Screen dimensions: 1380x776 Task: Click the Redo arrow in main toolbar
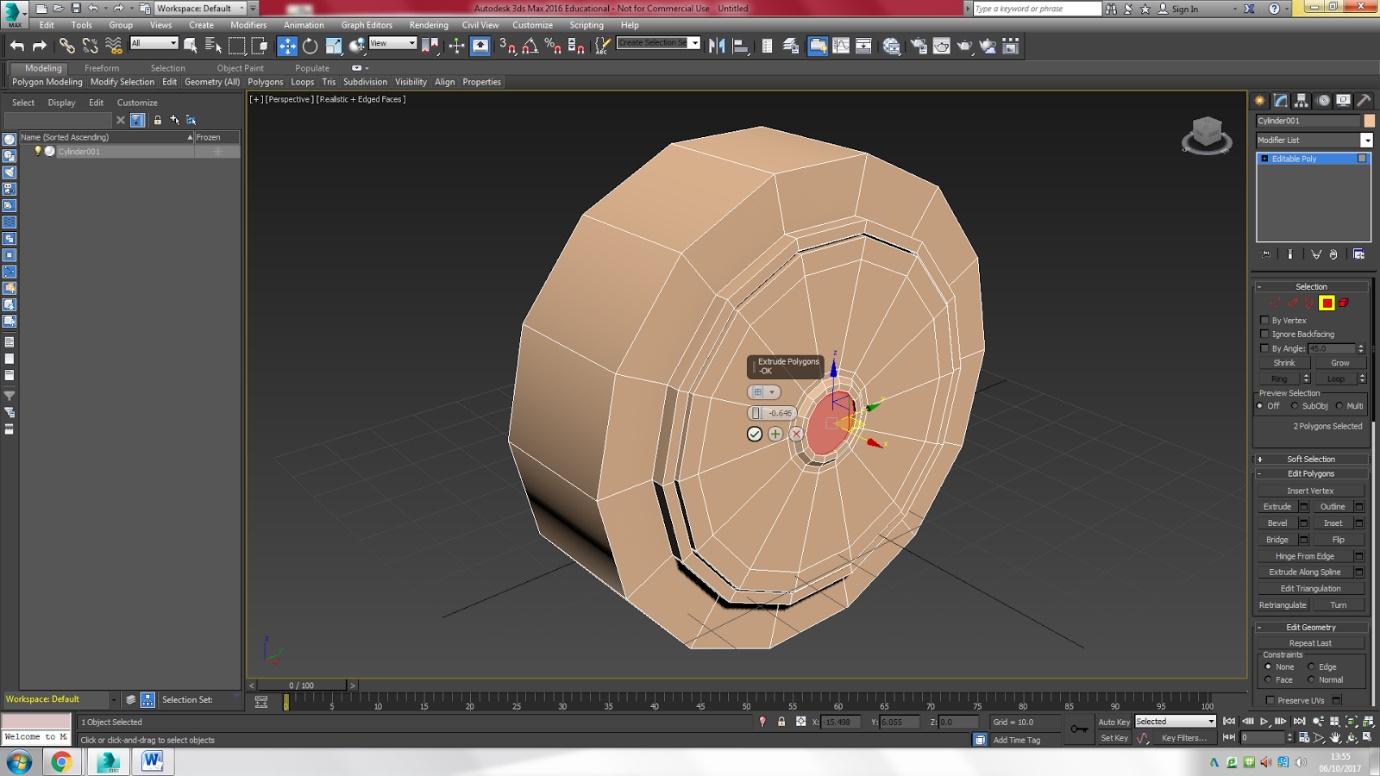(x=40, y=46)
